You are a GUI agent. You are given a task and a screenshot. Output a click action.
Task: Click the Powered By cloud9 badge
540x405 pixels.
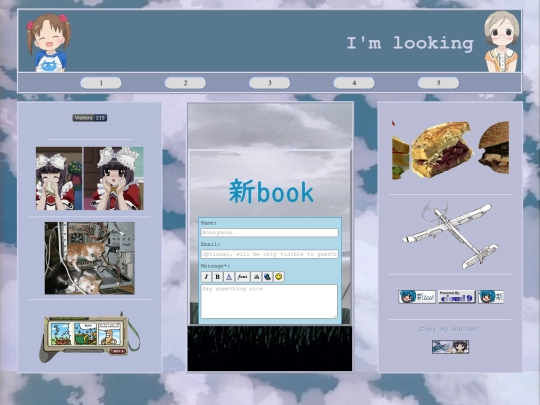(457, 297)
